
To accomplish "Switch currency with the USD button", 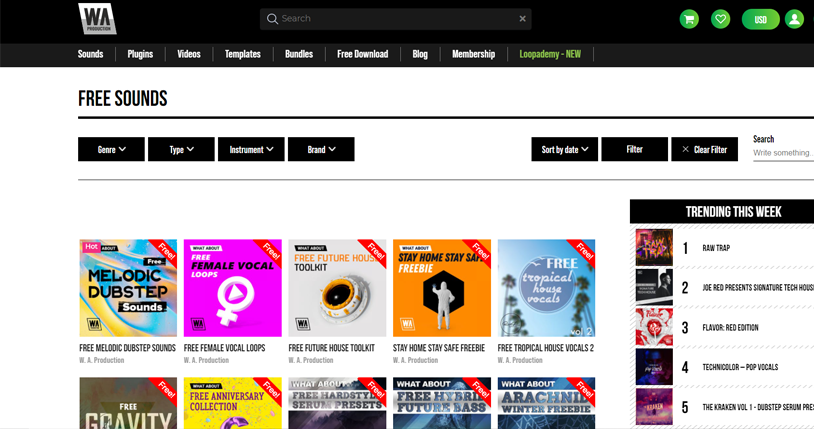I will tap(760, 19).
